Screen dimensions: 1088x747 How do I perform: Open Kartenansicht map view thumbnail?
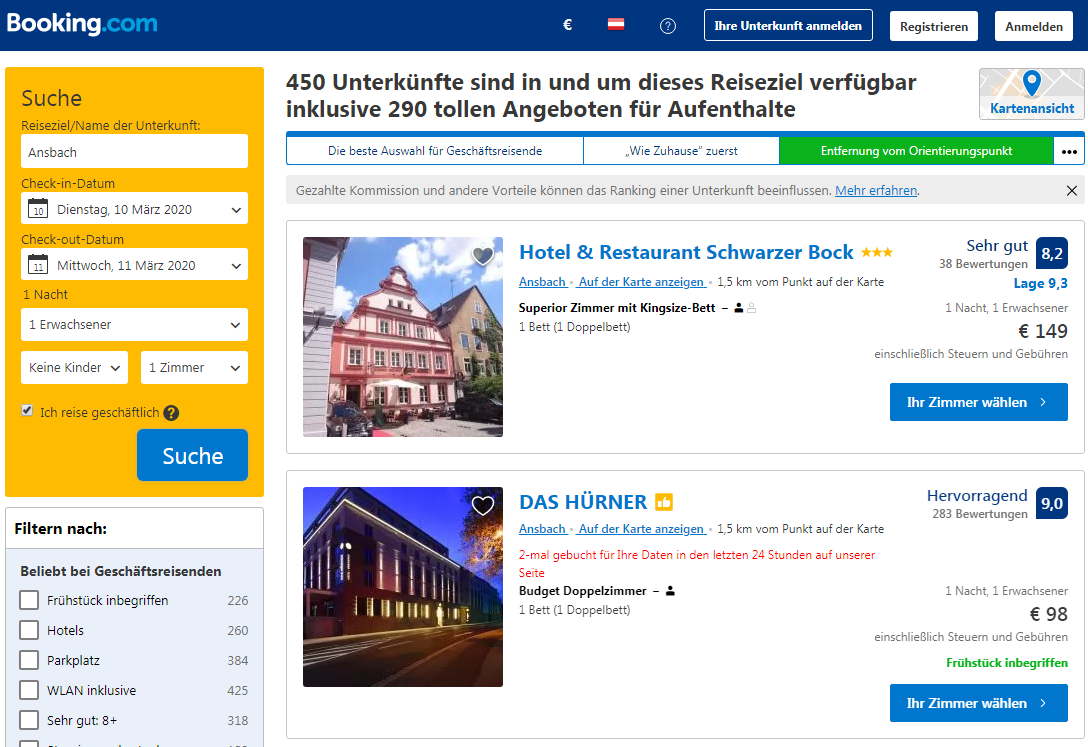point(1032,94)
